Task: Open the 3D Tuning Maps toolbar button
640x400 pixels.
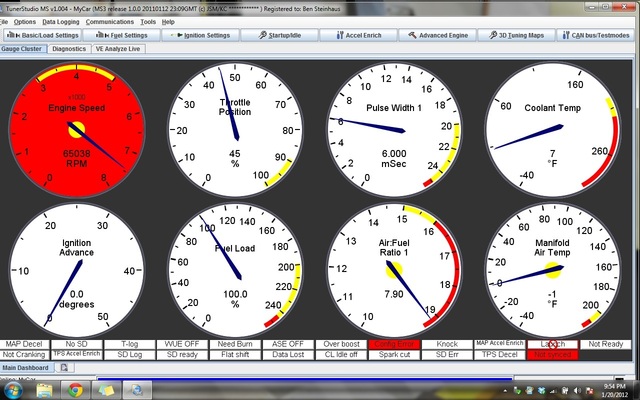Action: tap(517, 36)
